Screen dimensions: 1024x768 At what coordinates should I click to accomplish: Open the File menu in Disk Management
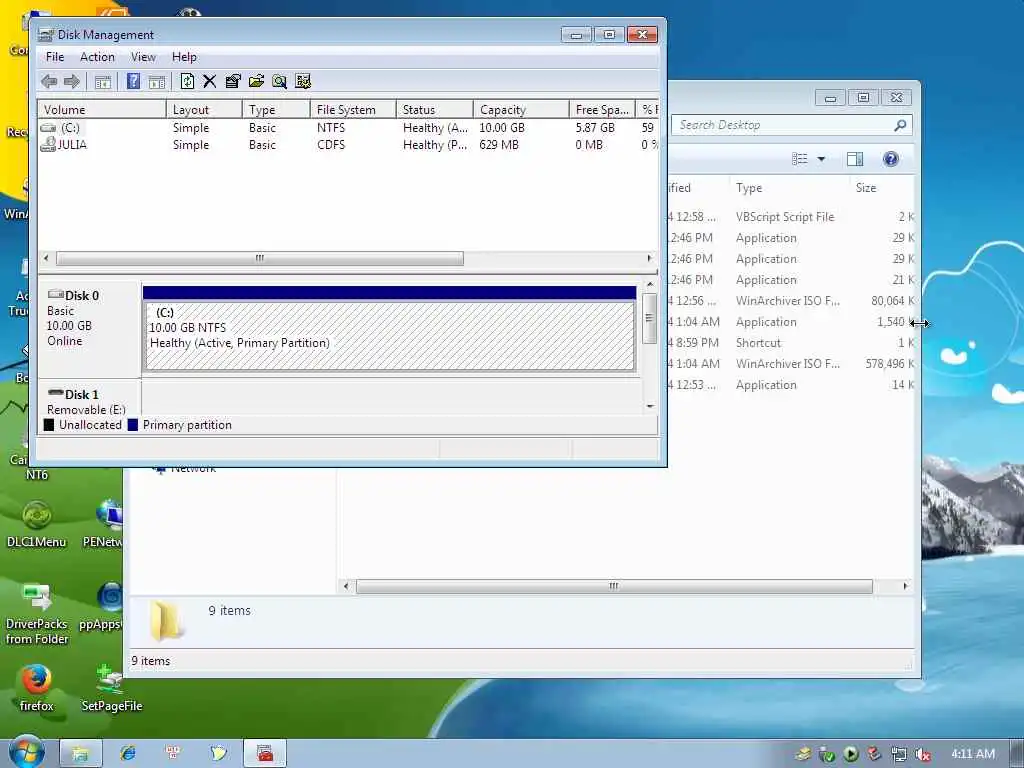coord(55,57)
